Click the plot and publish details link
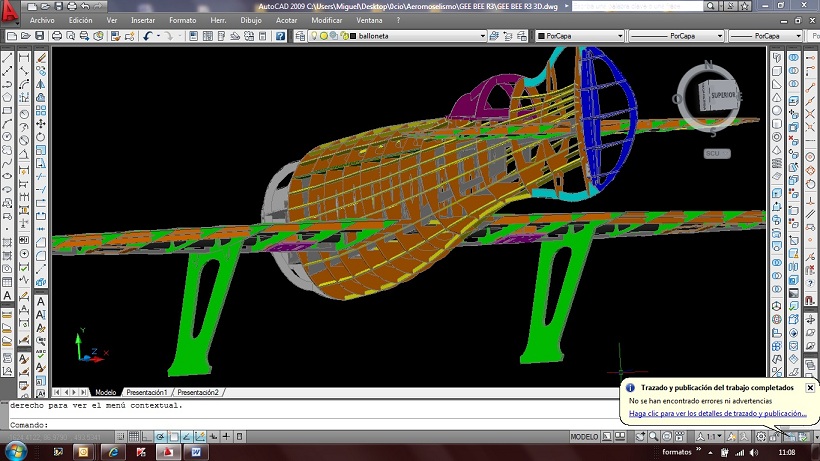The image size is (820, 461). coord(717,413)
